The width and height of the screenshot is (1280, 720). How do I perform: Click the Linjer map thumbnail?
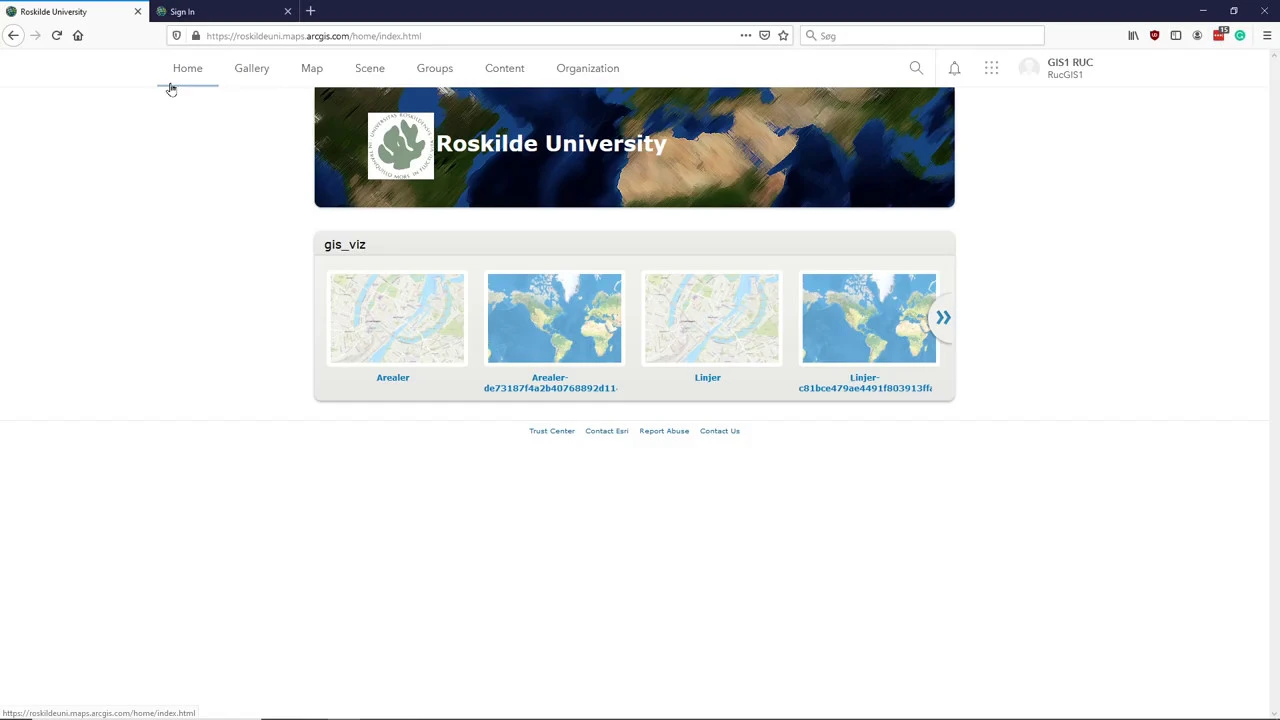[711, 318]
